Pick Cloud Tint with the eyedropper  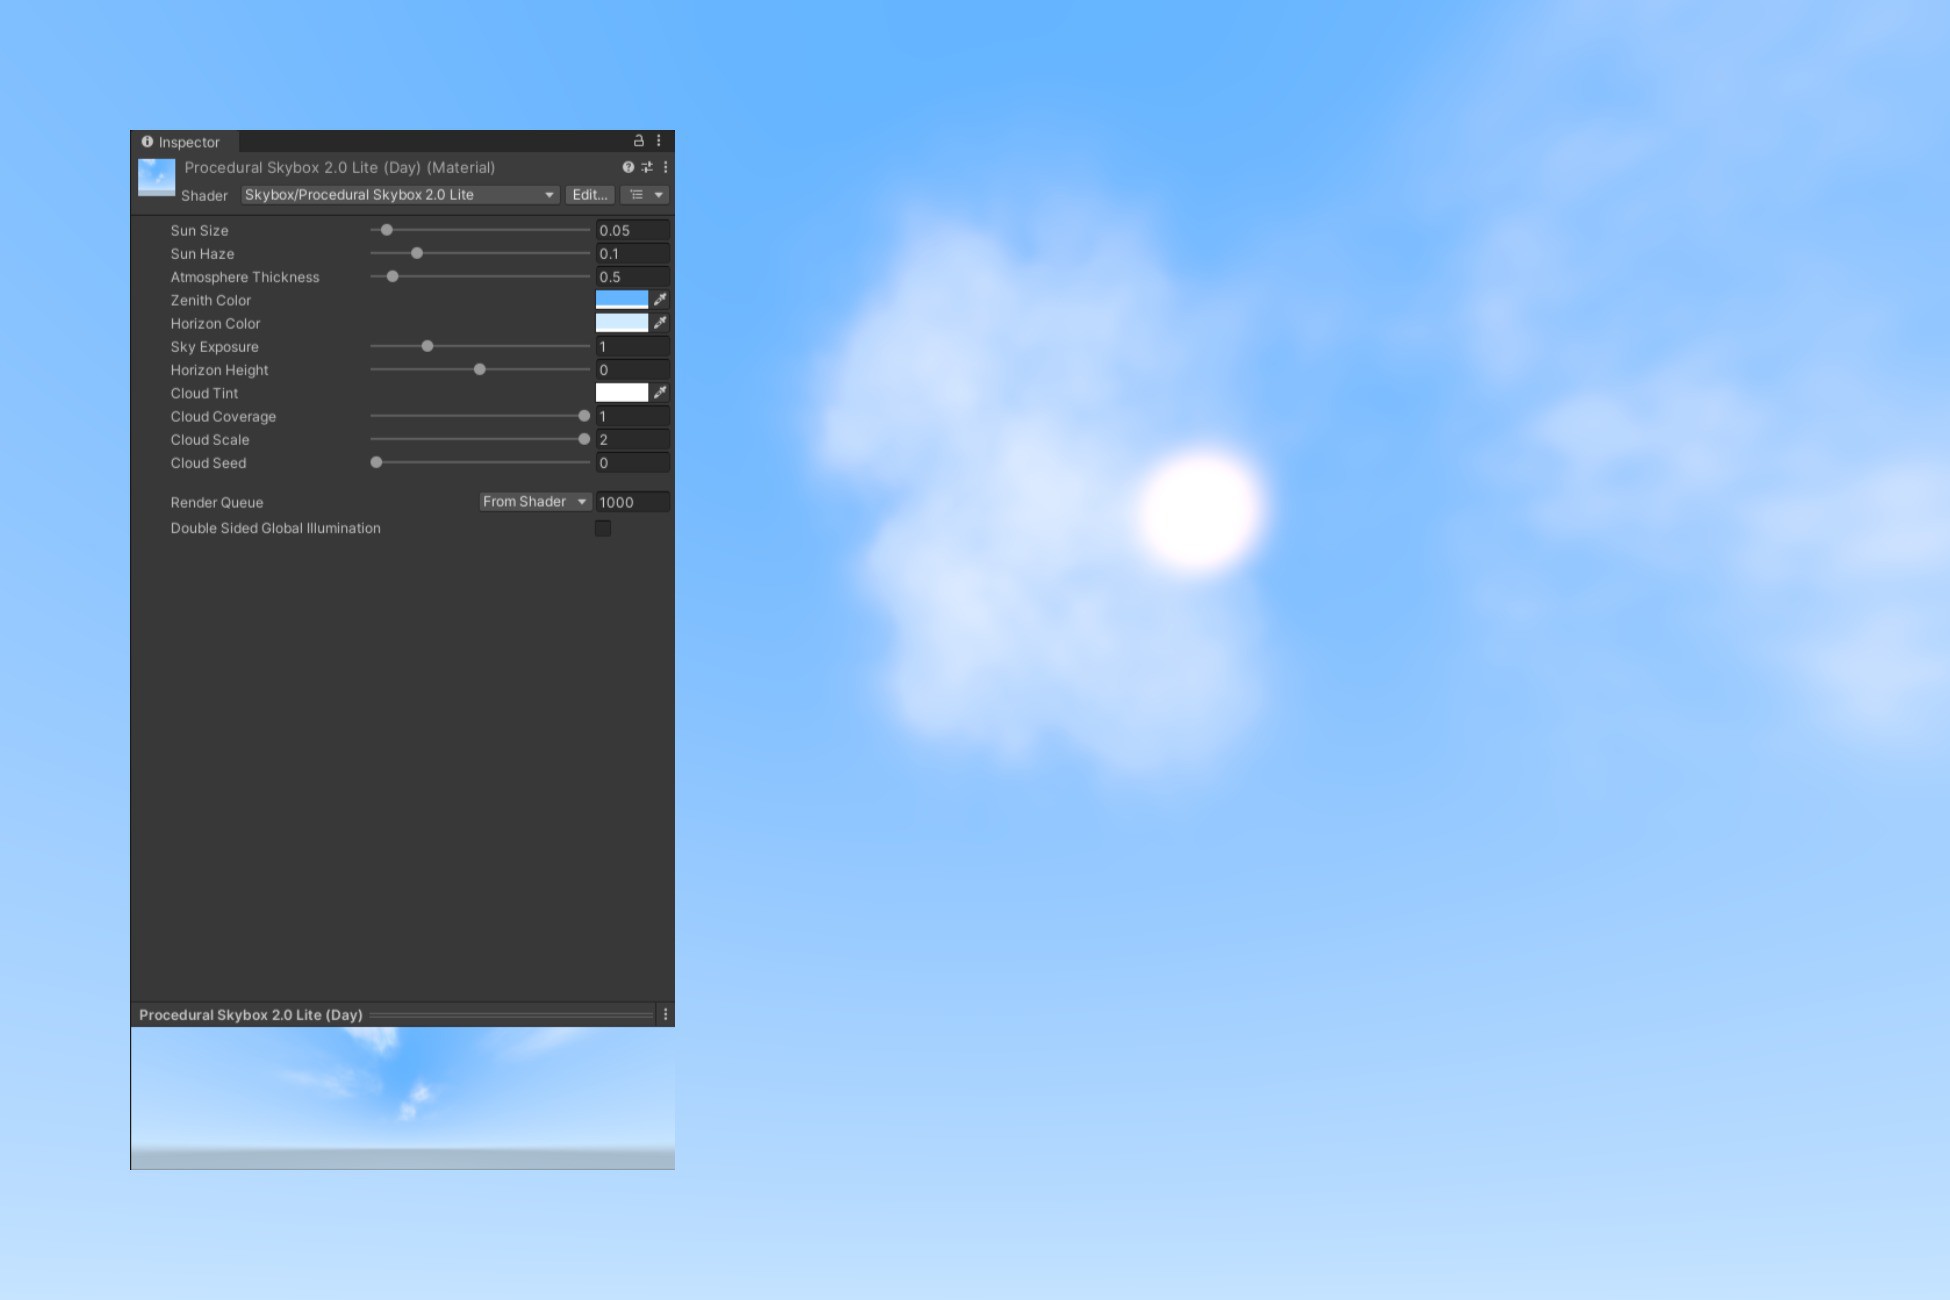(660, 392)
